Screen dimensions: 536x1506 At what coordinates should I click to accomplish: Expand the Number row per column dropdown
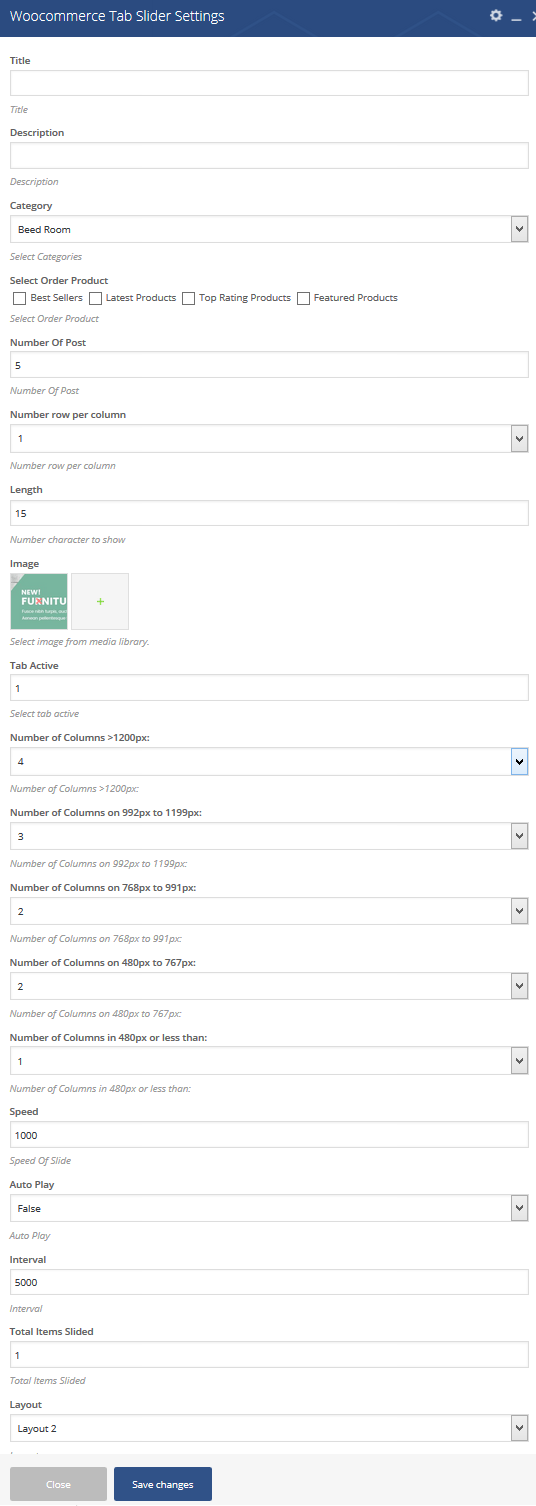tap(269, 438)
